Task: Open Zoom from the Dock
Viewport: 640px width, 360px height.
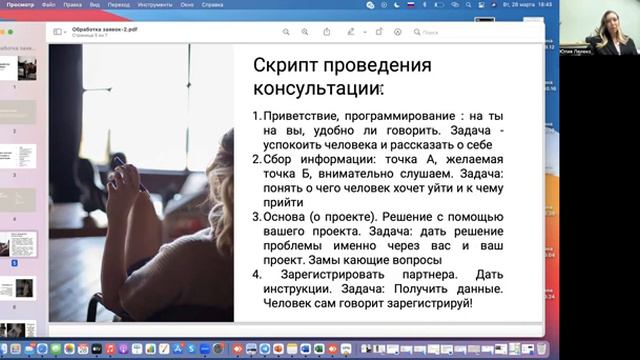Action: tap(204, 349)
